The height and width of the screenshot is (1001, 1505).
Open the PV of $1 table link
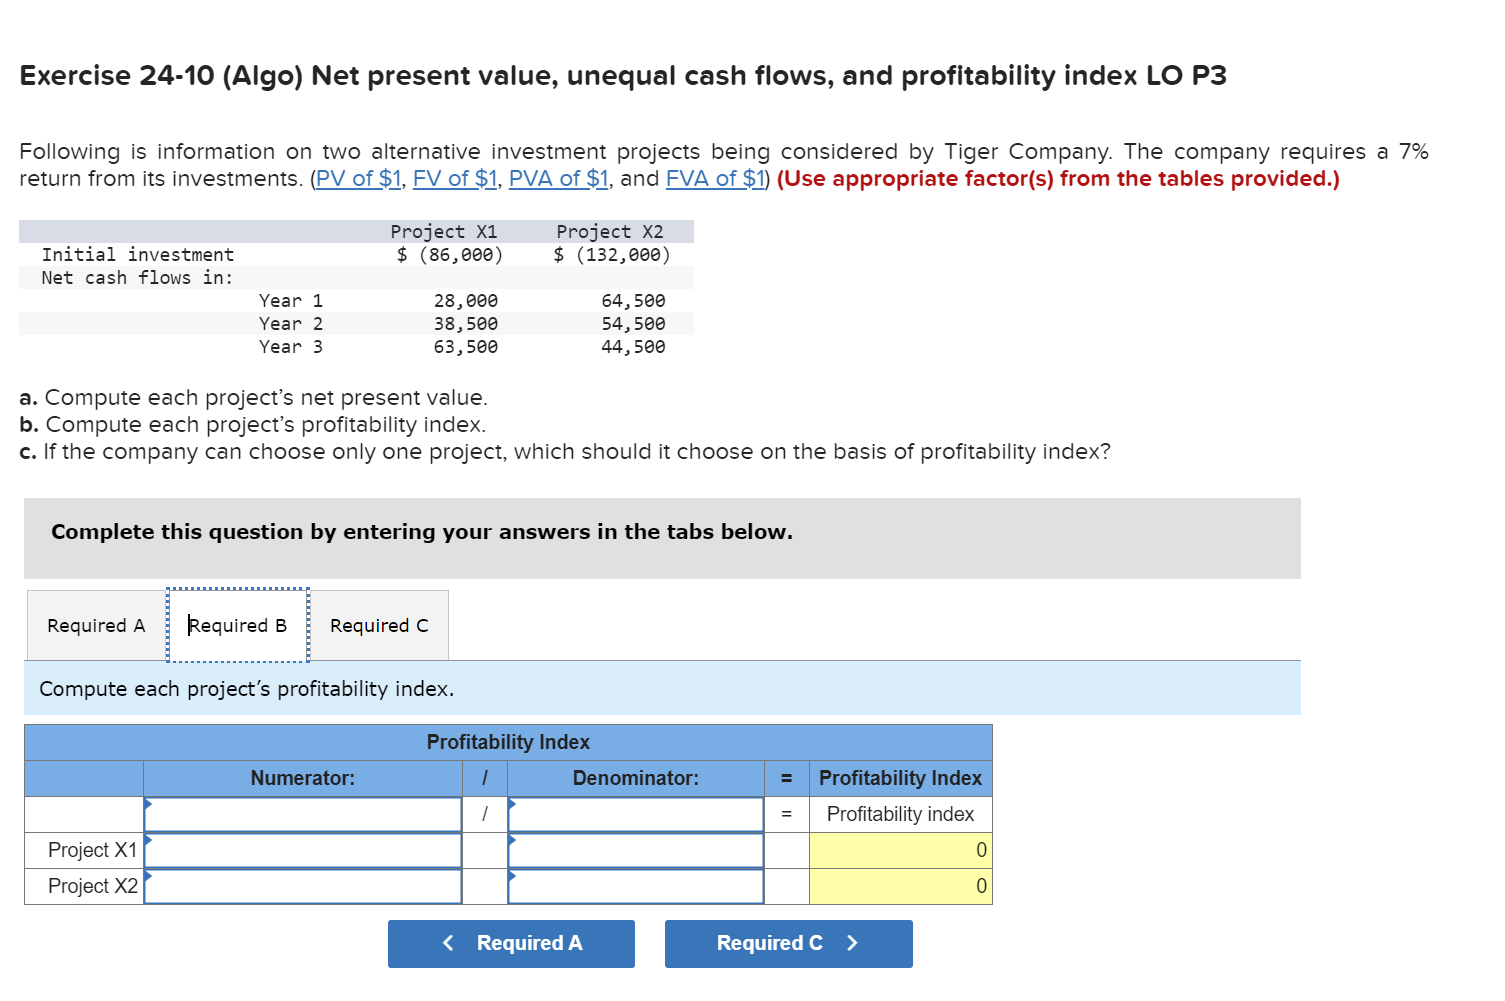[358, 178]
